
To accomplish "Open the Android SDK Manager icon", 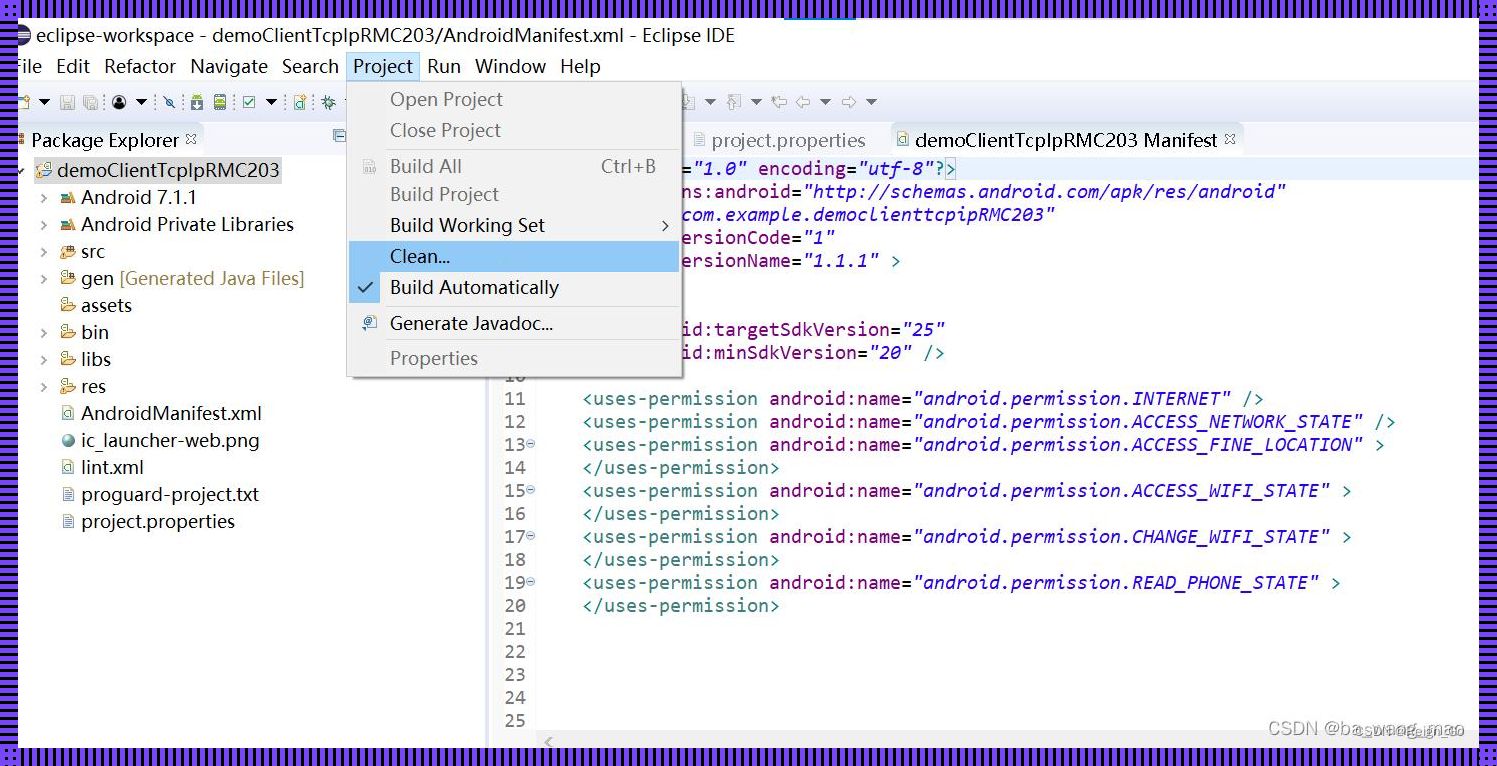I will (x=197, y=102).
